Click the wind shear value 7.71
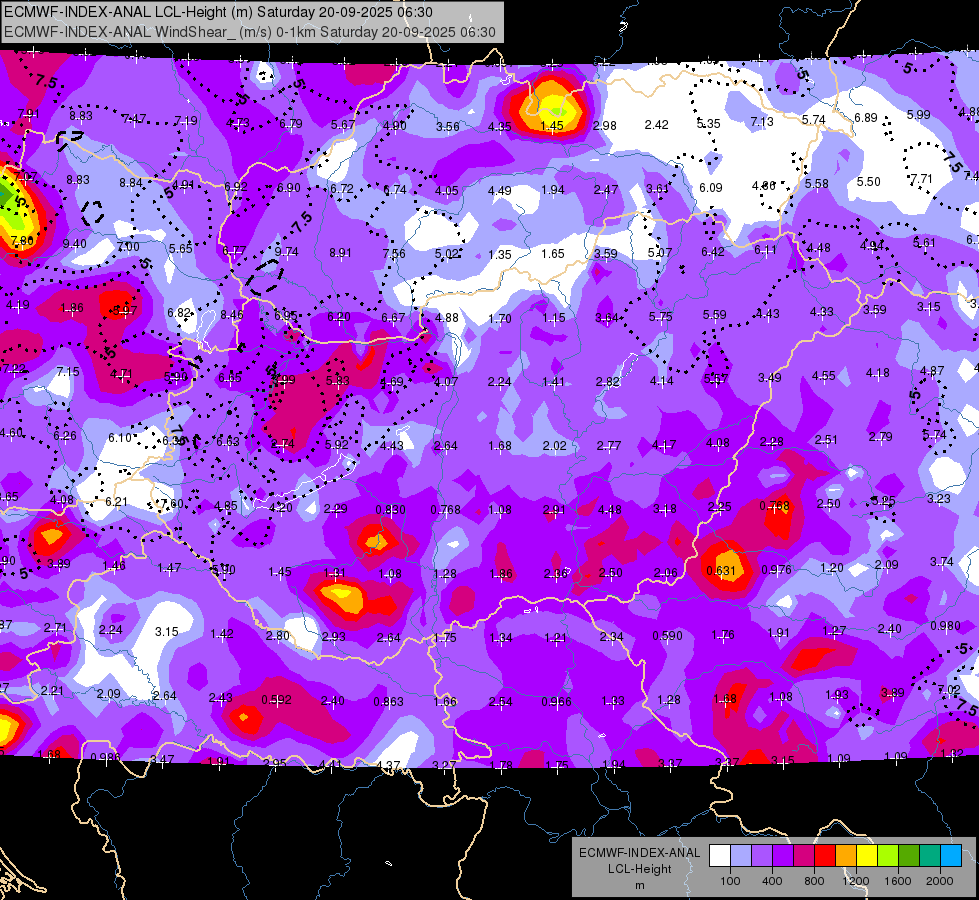Viewport: 979px width, 900px height. tap(921, 179)
